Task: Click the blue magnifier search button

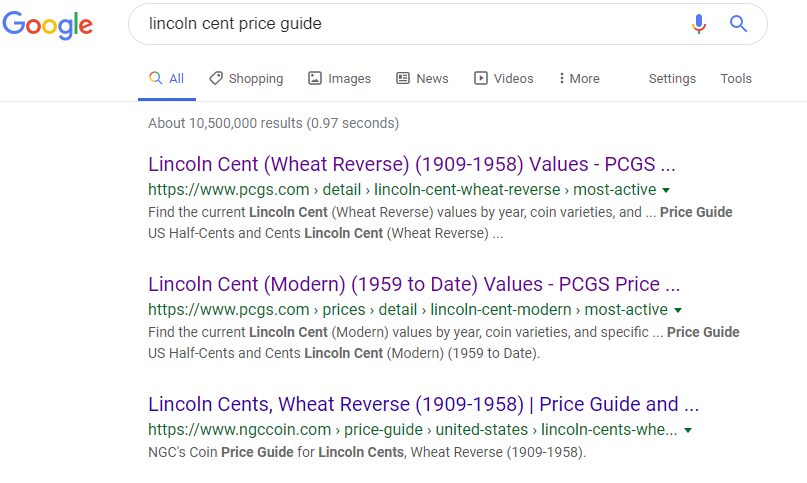Action: point(739,24)
